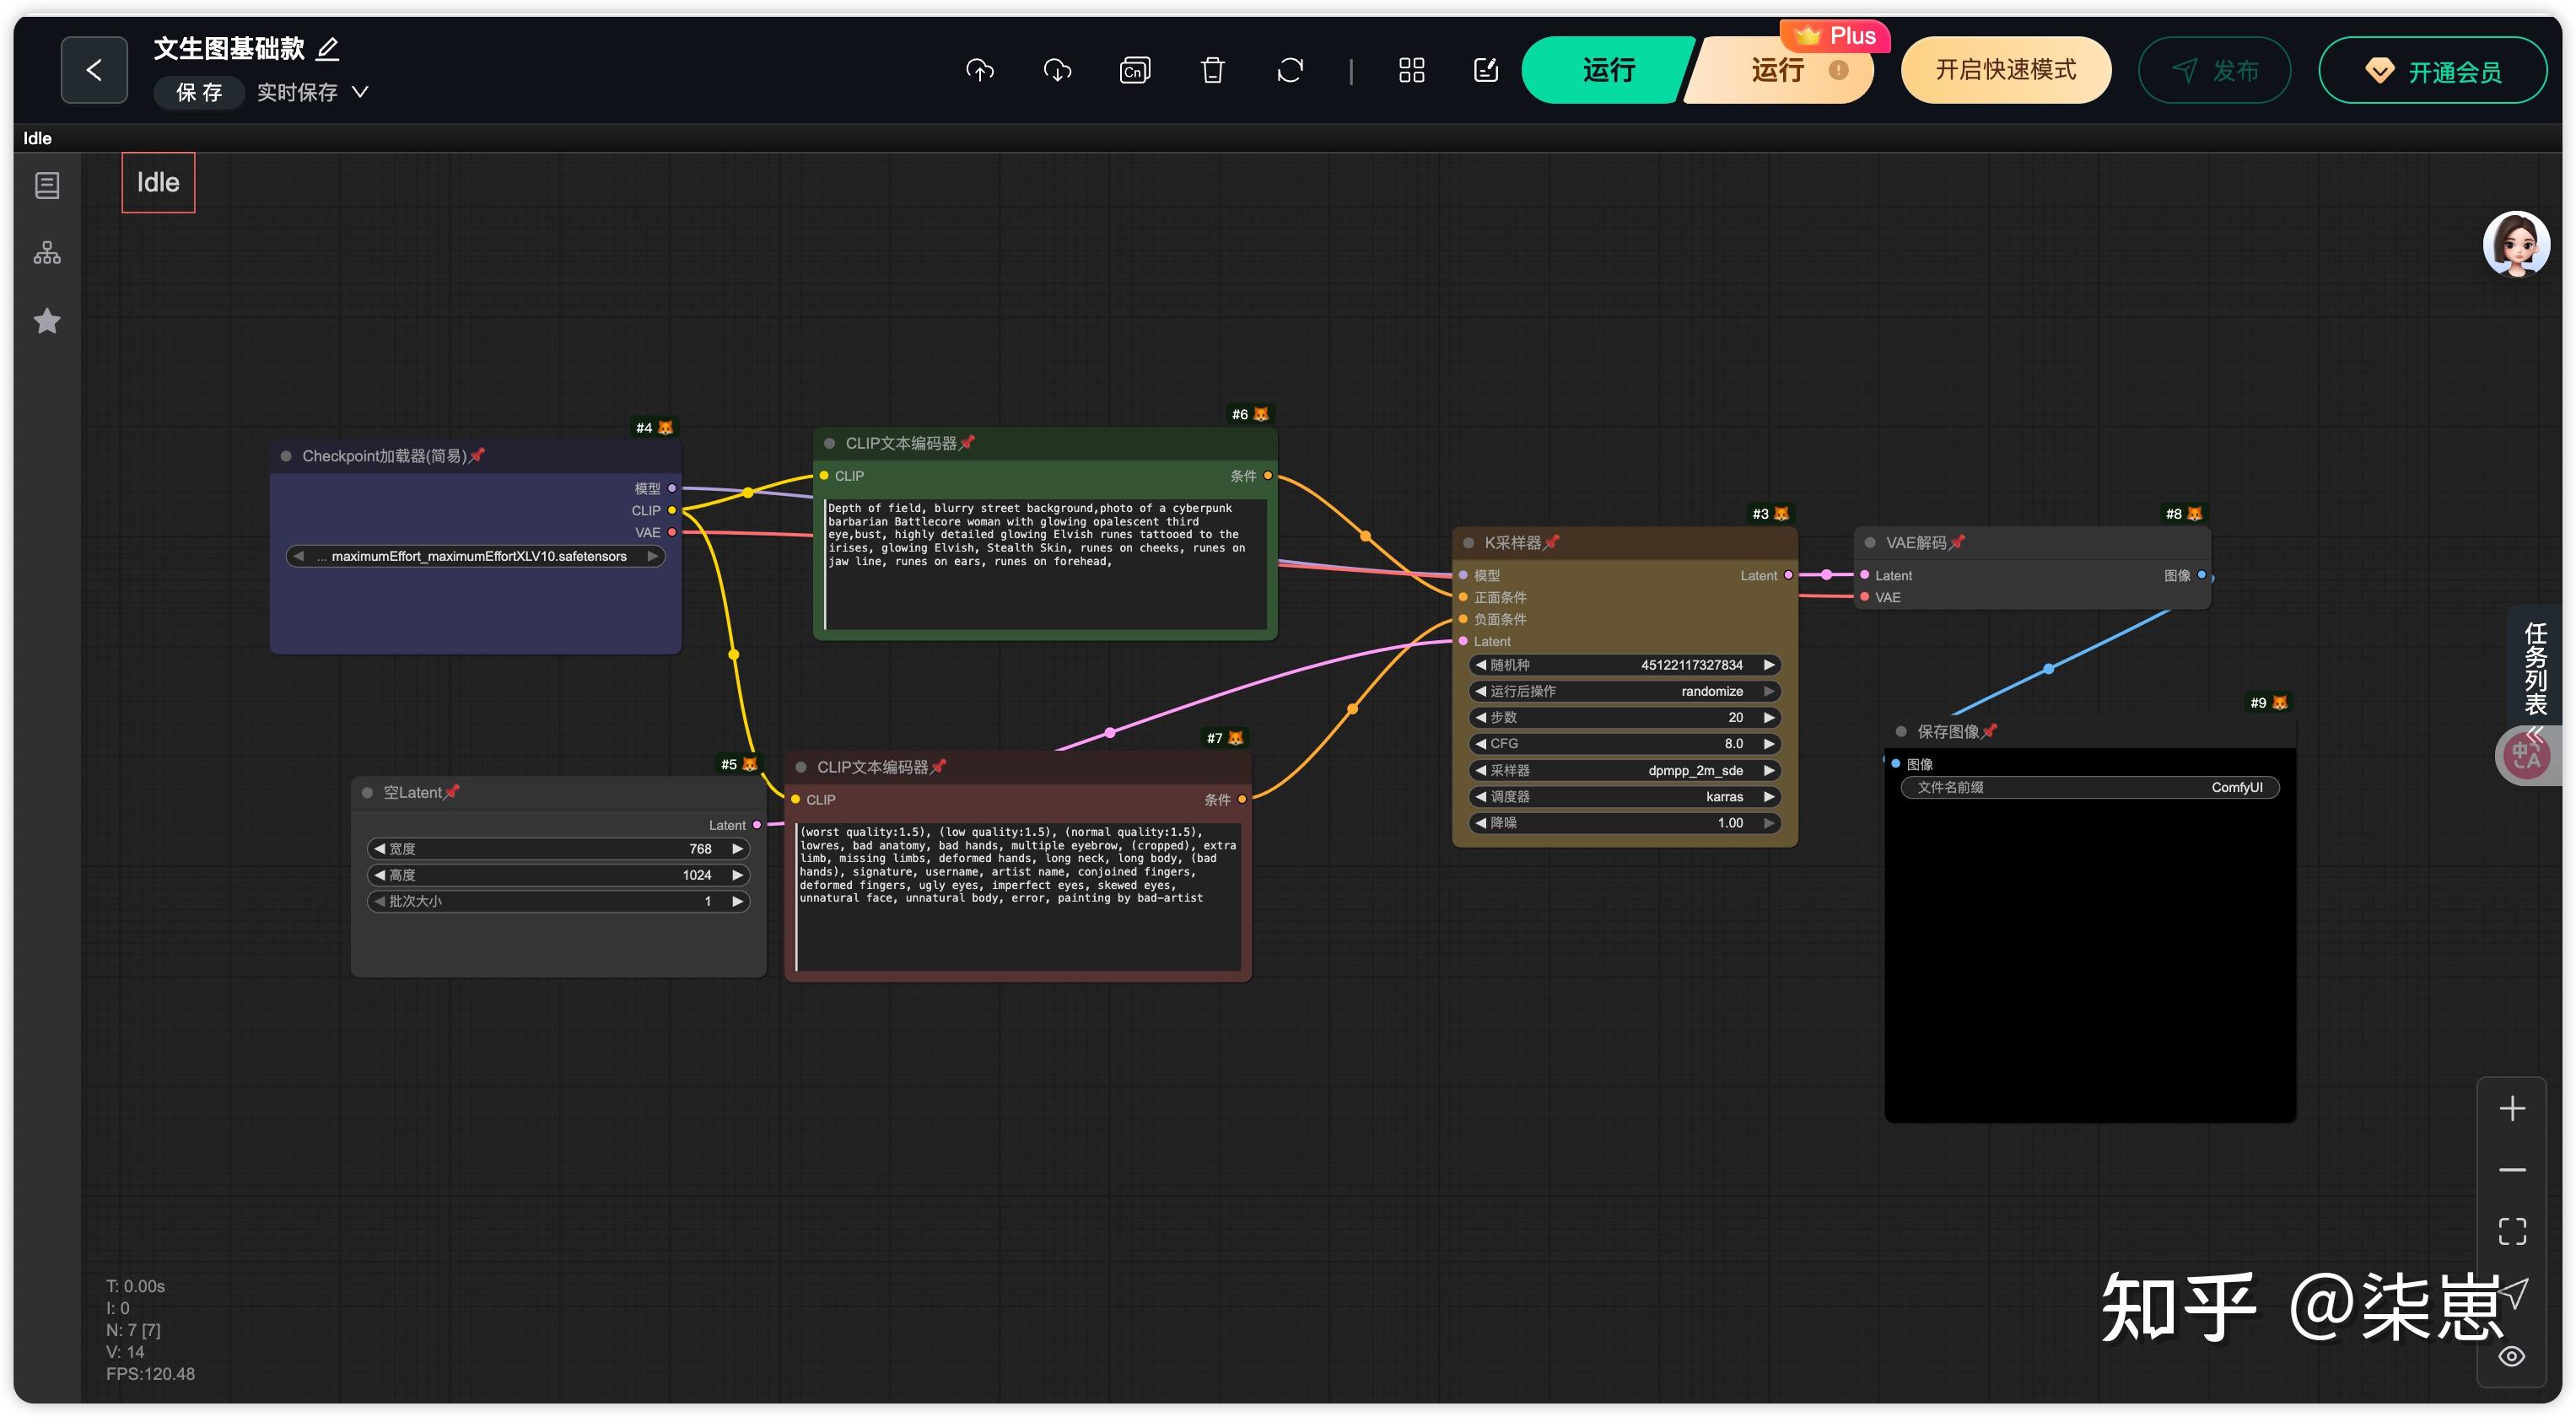Toggle collapse dot on K采样器 node

pyautogui.click(x=1469, y=543)
